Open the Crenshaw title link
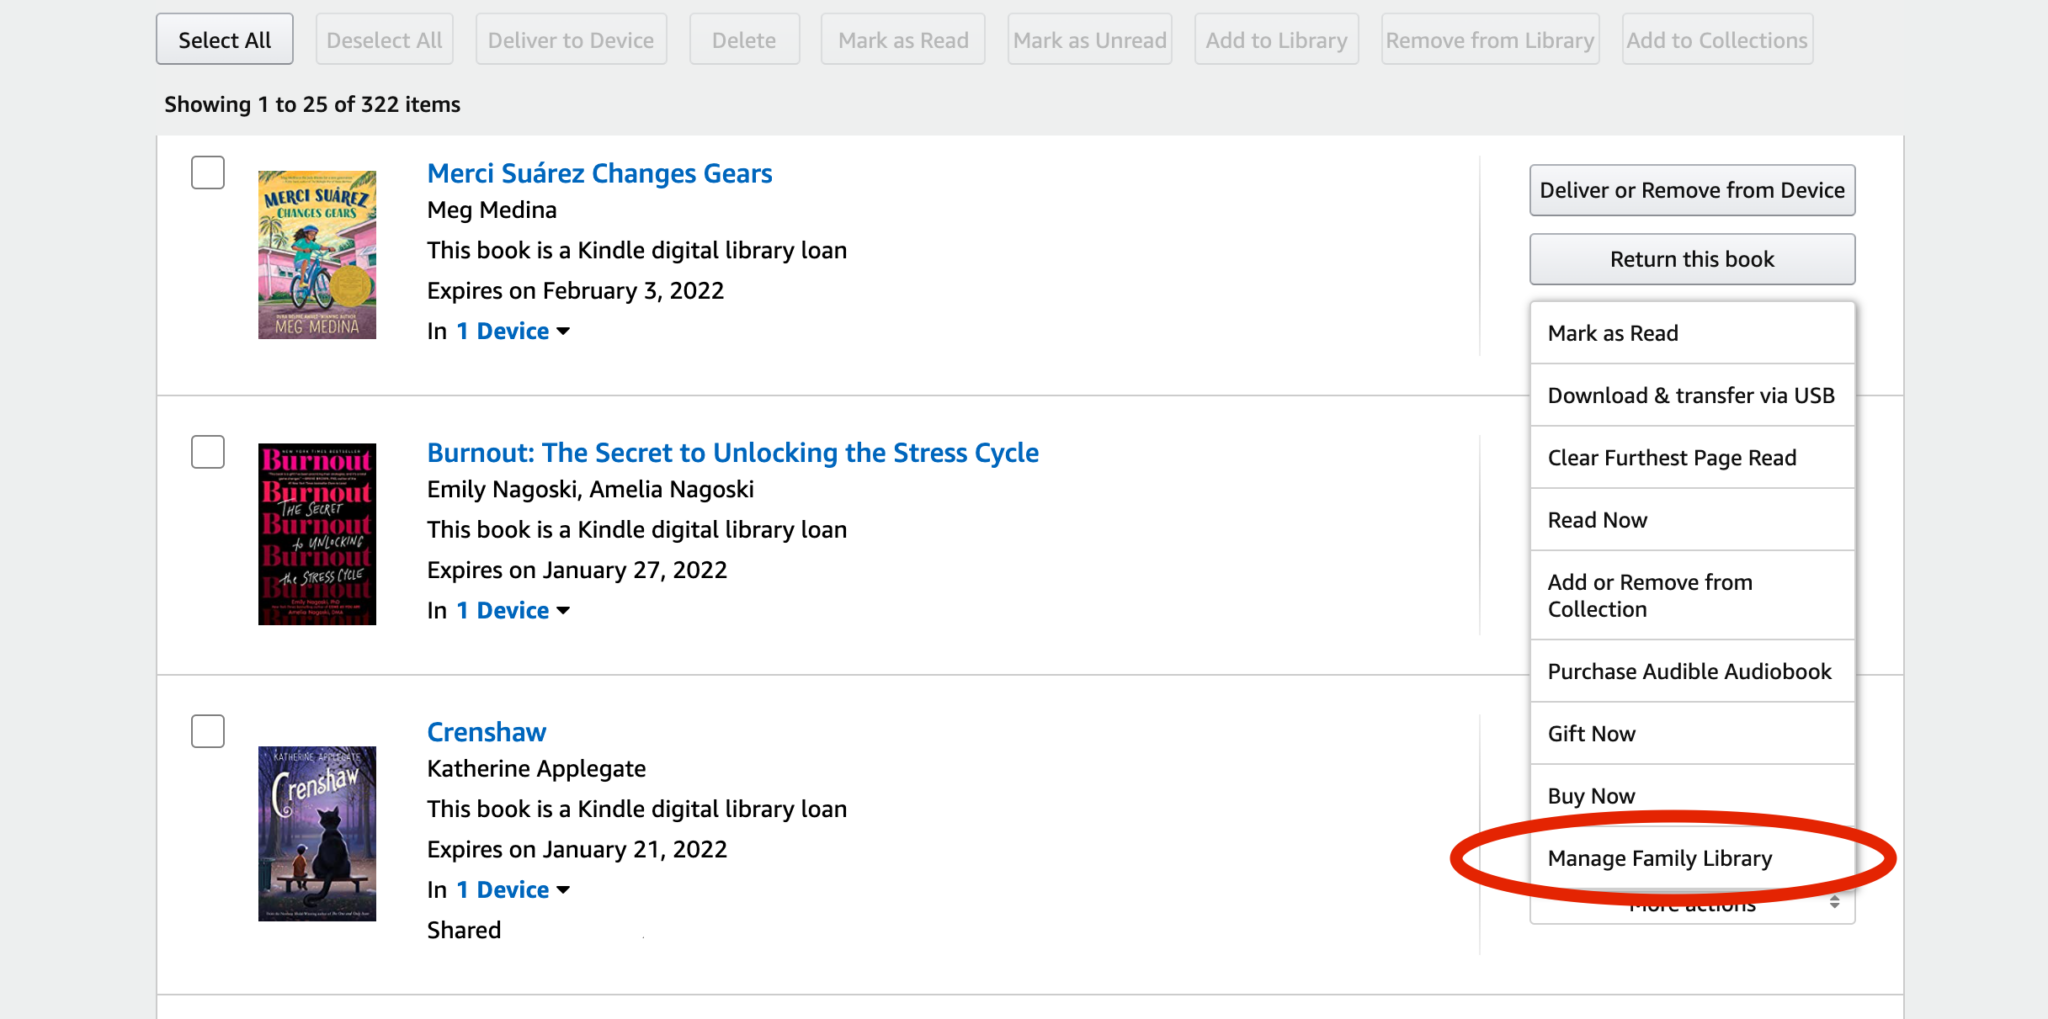 (487, 732)
